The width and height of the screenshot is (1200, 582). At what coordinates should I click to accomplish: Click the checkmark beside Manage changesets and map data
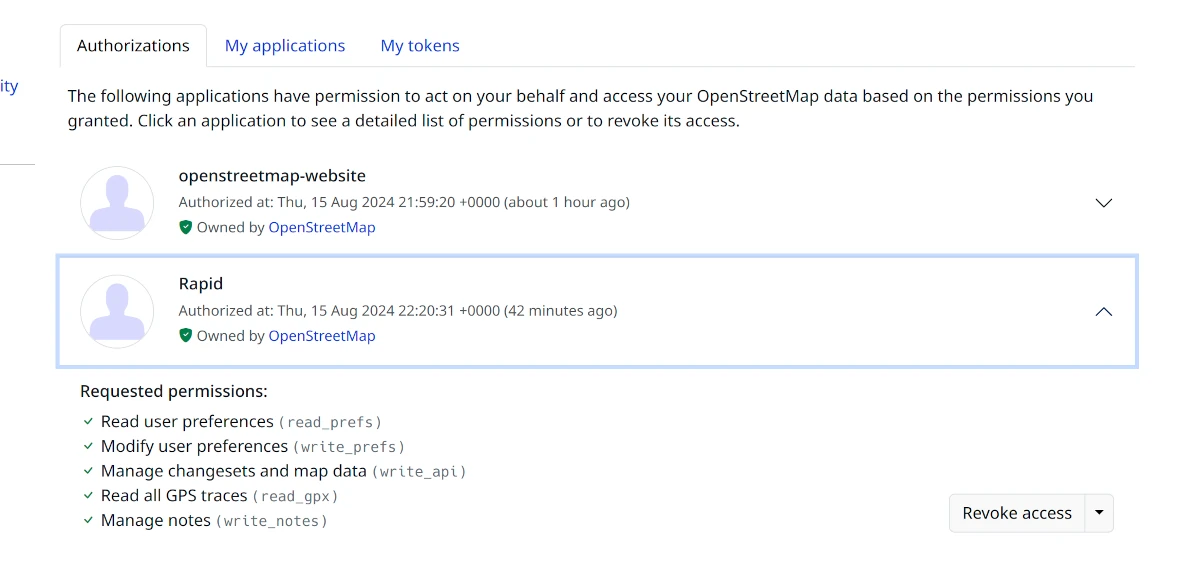88,471
